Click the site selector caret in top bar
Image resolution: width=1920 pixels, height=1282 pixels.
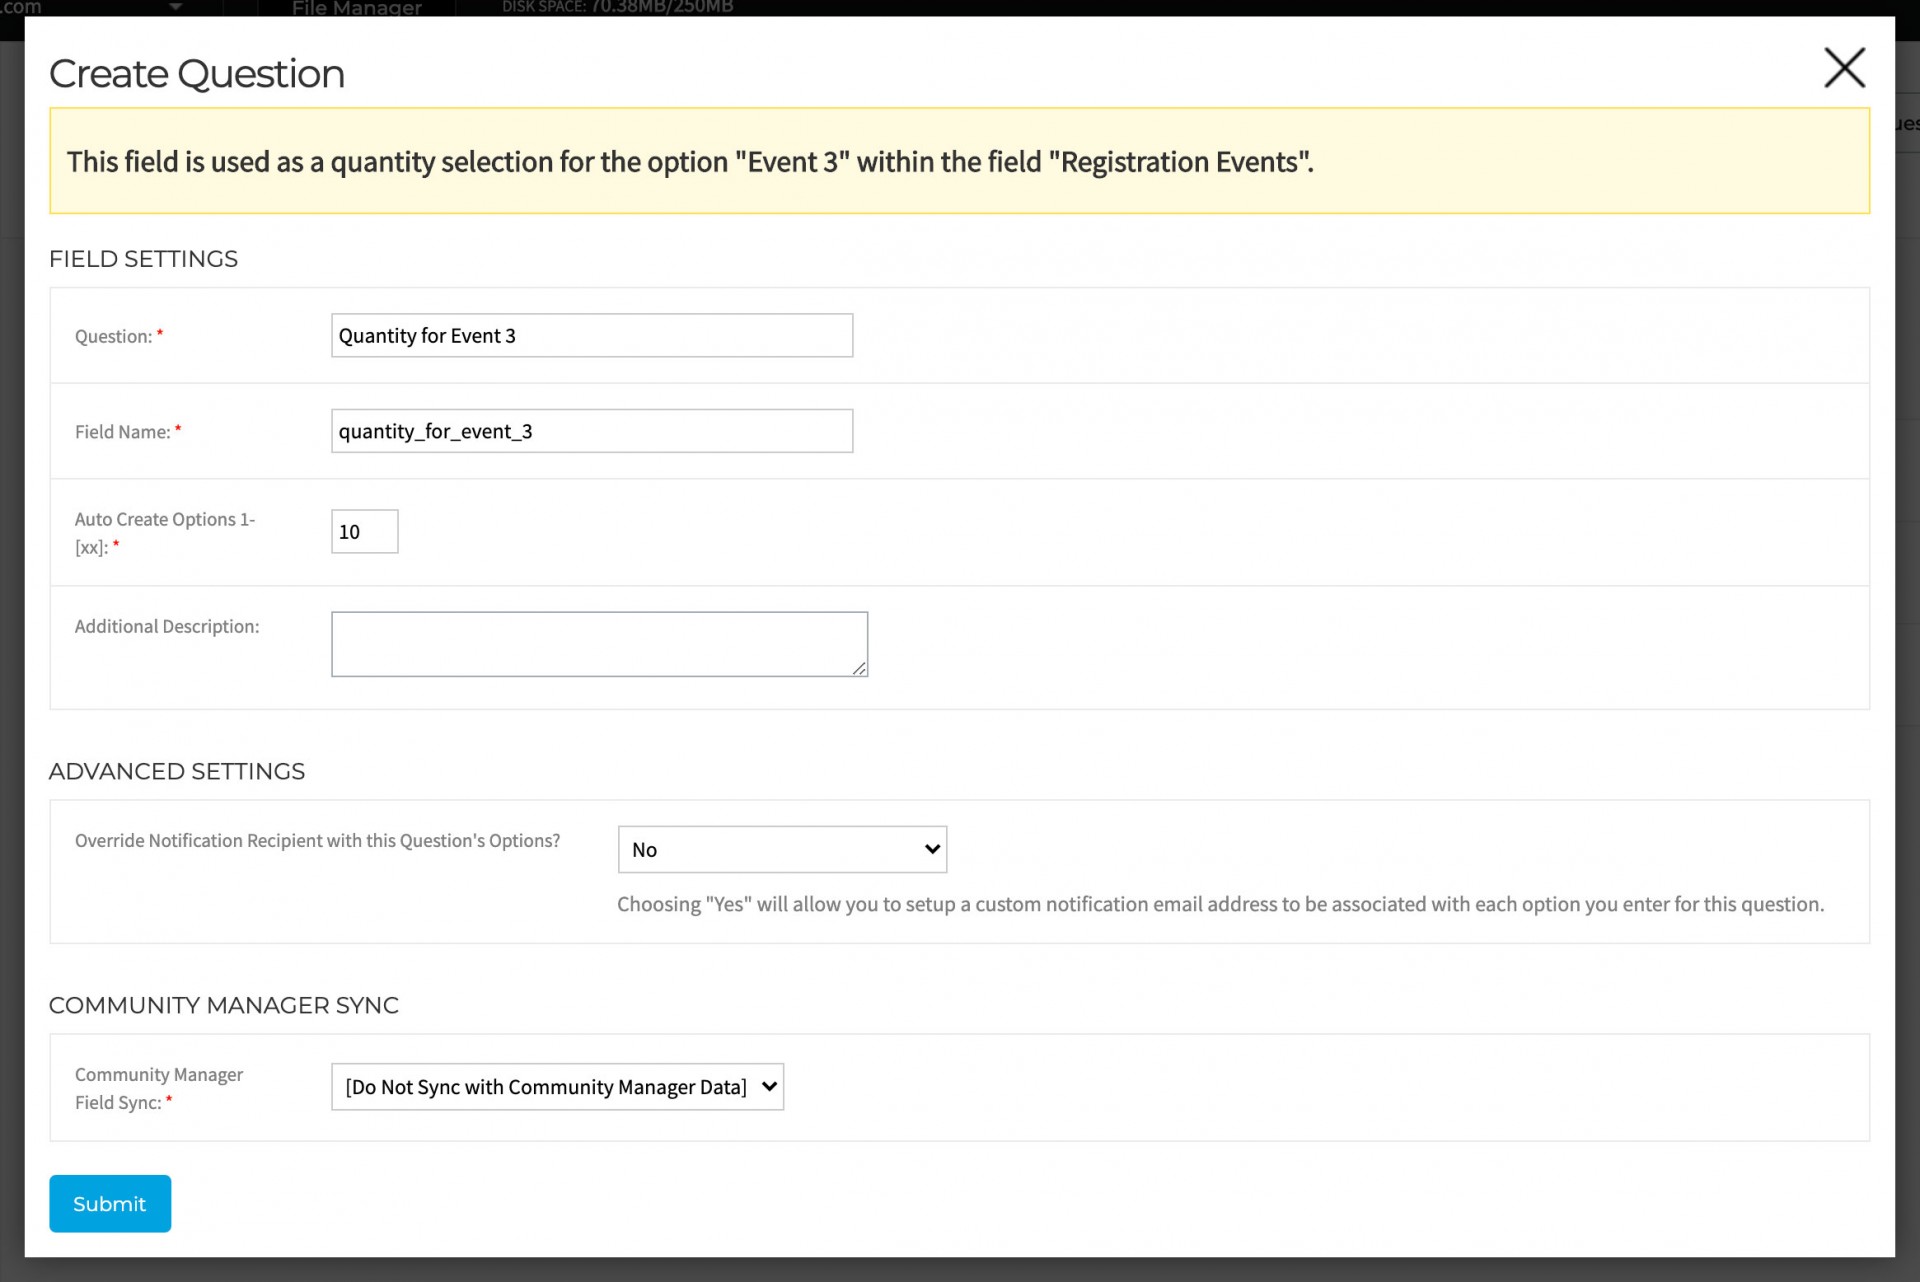coord(176,8)
